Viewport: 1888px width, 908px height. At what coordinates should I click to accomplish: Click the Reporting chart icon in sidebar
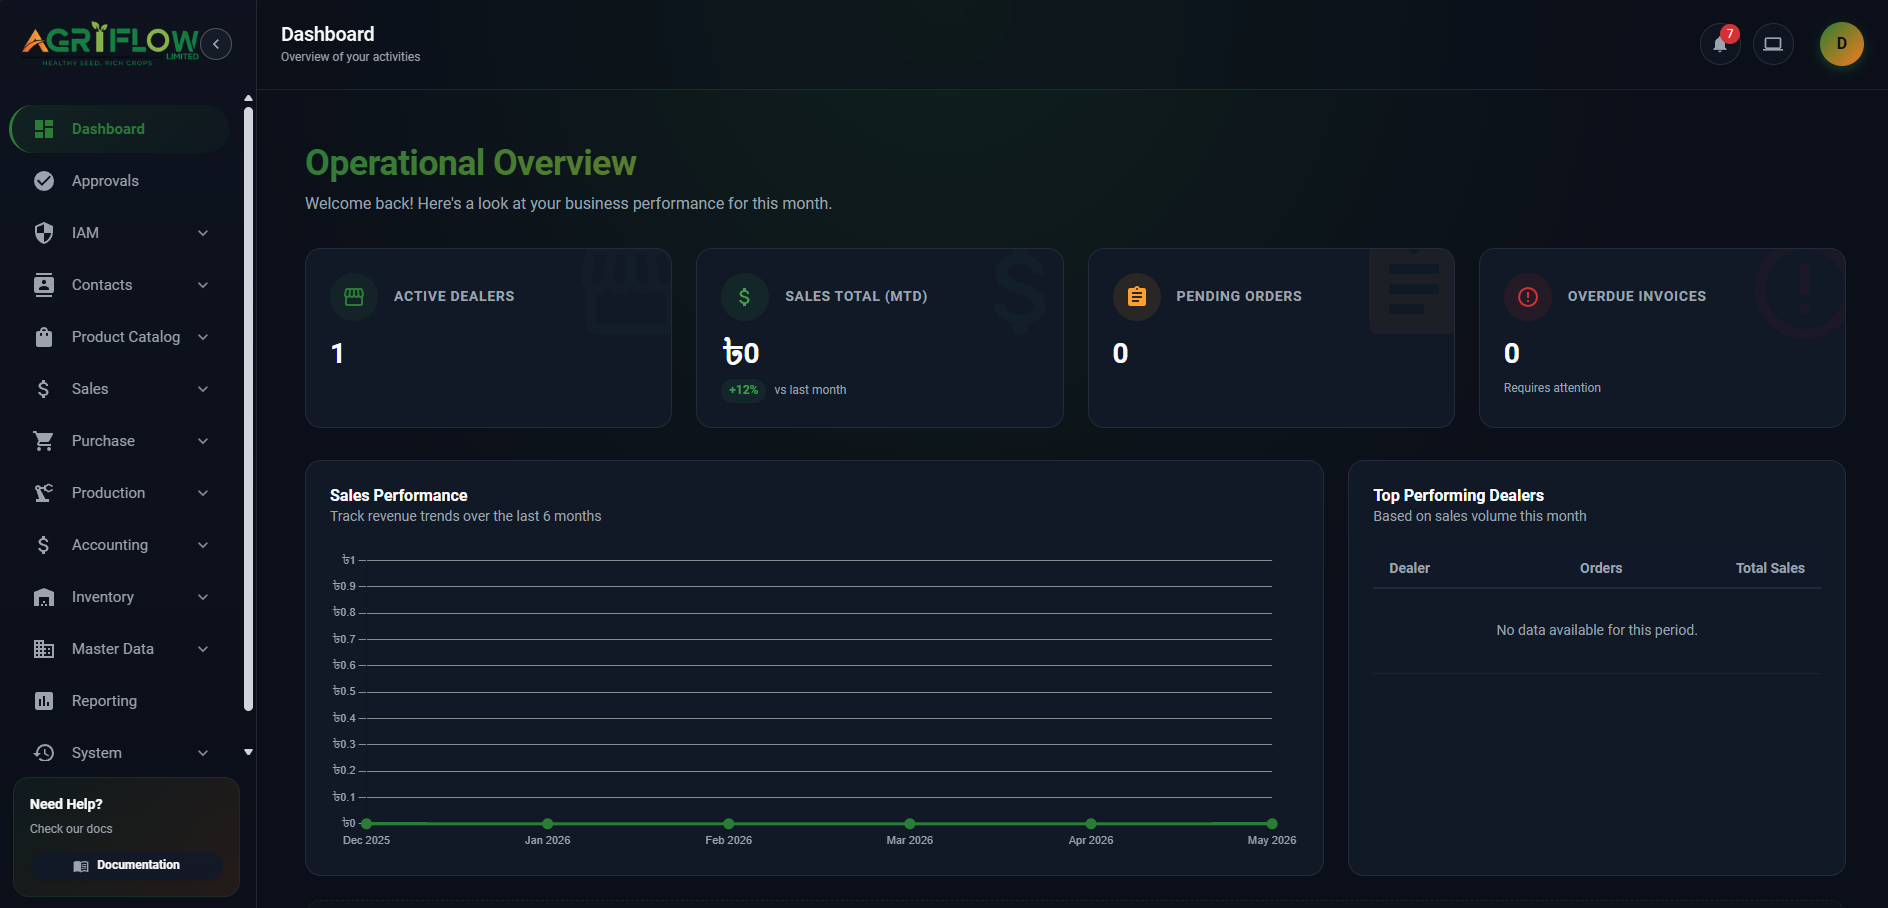pos(44,701)
